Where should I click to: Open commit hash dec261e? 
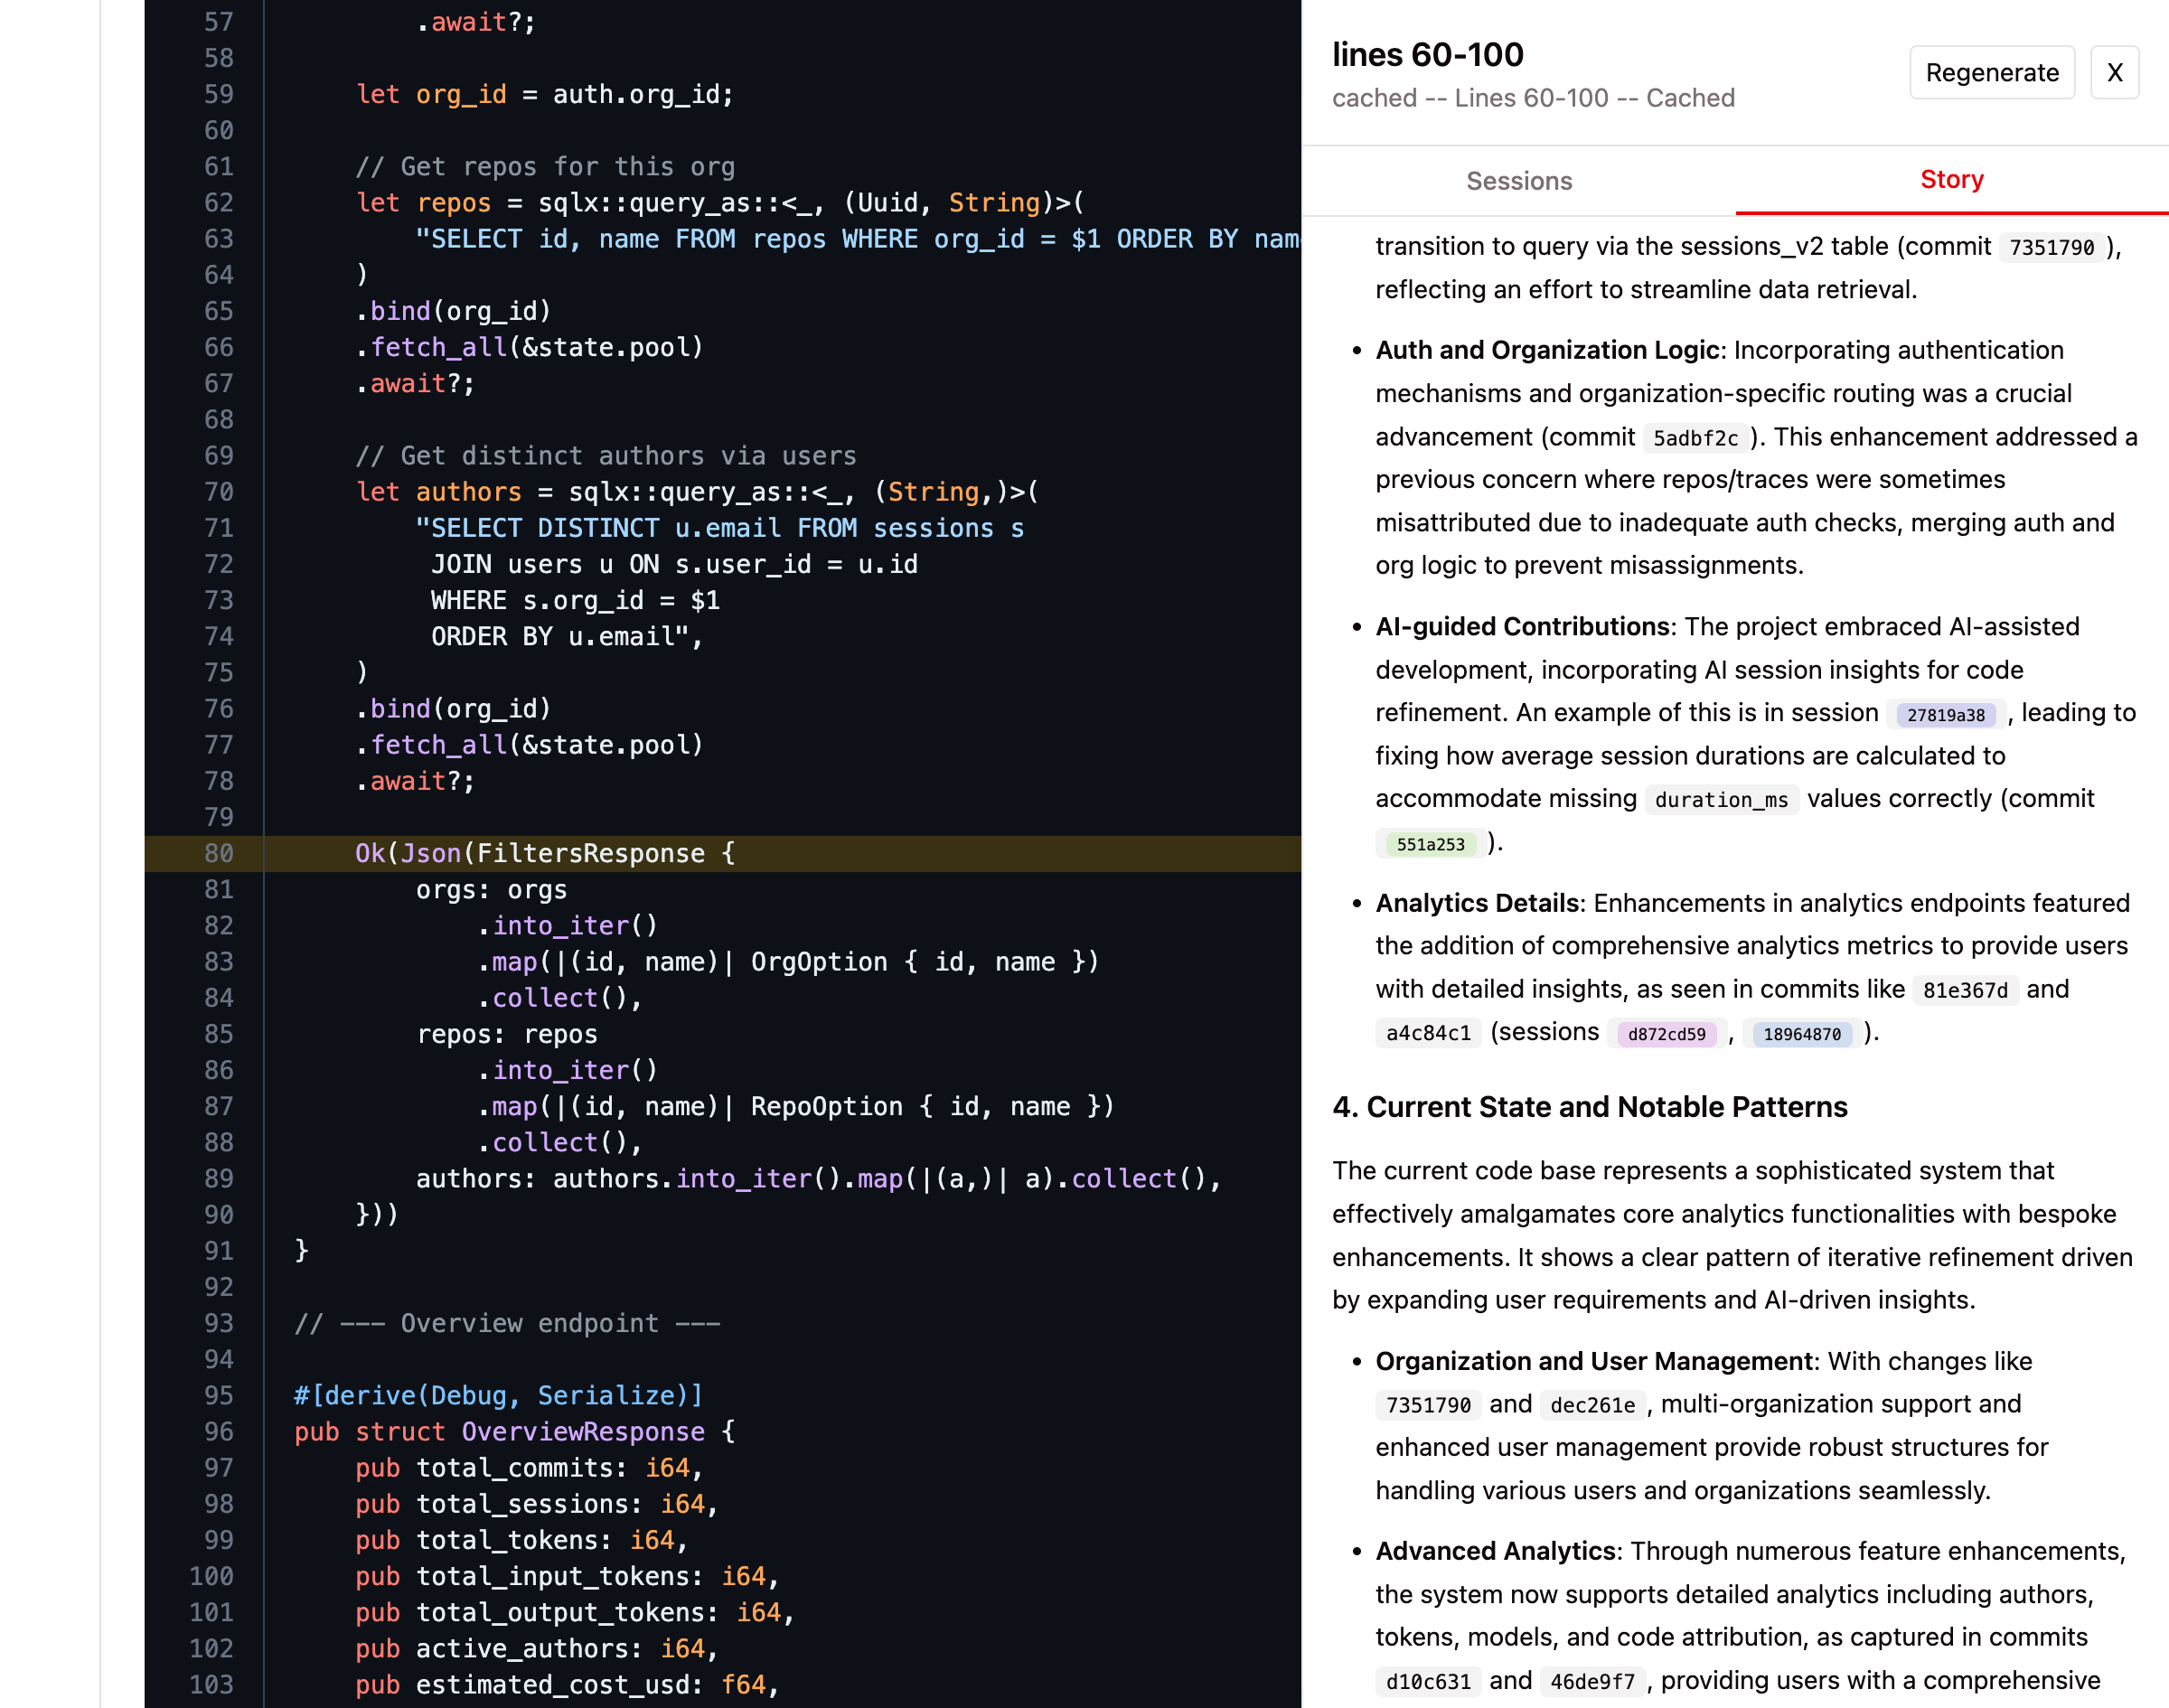point(1592,1405)
